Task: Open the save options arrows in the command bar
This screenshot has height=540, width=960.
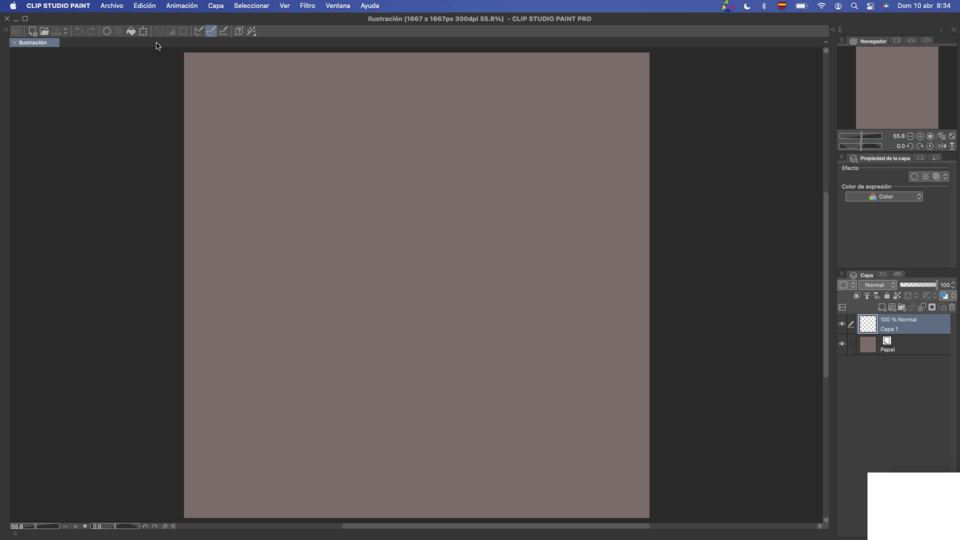Action: [x=66, y=31]
